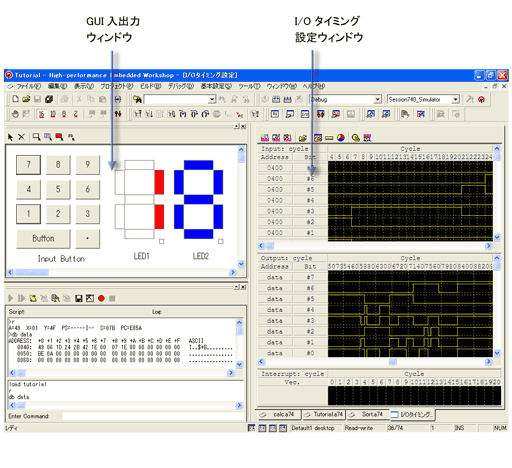Click the upper red segment of LED1

pos(159,182)
